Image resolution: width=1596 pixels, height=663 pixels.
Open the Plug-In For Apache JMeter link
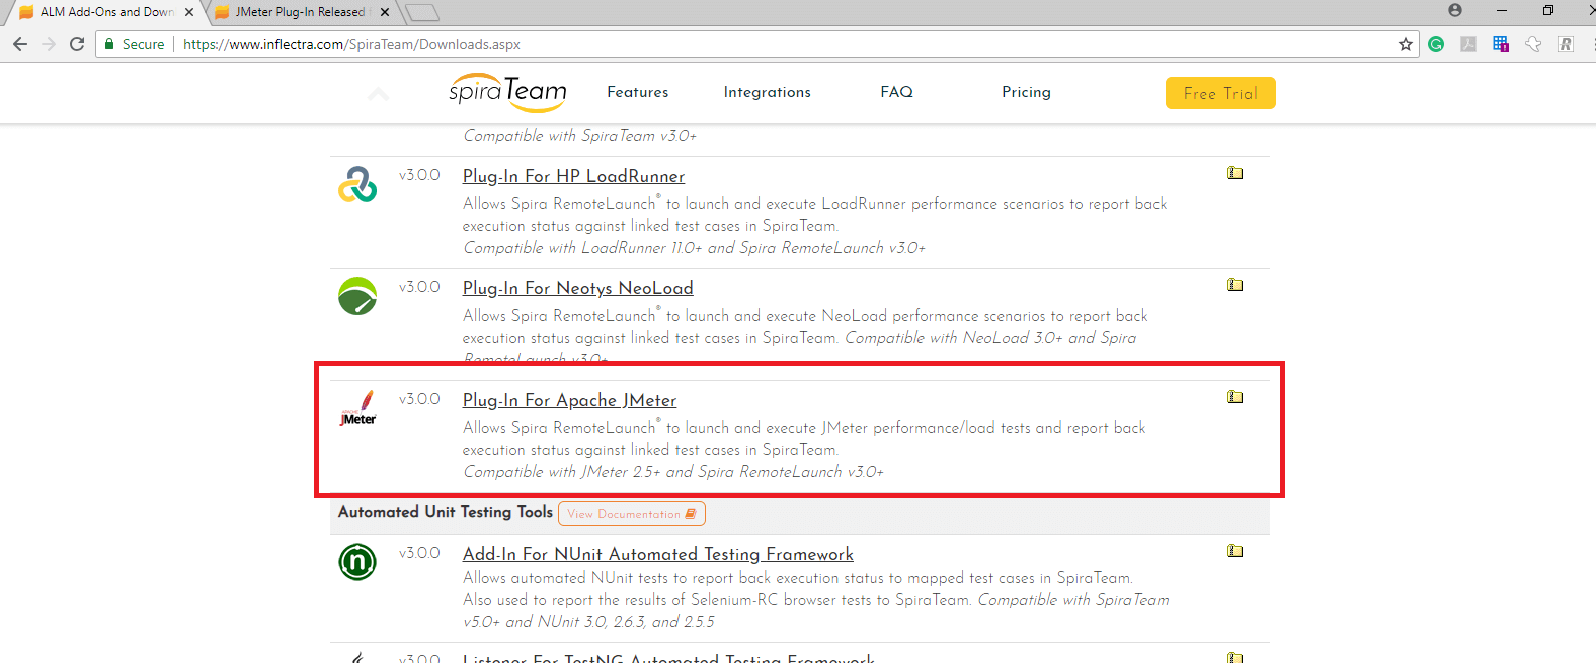[x=569, y=400]
